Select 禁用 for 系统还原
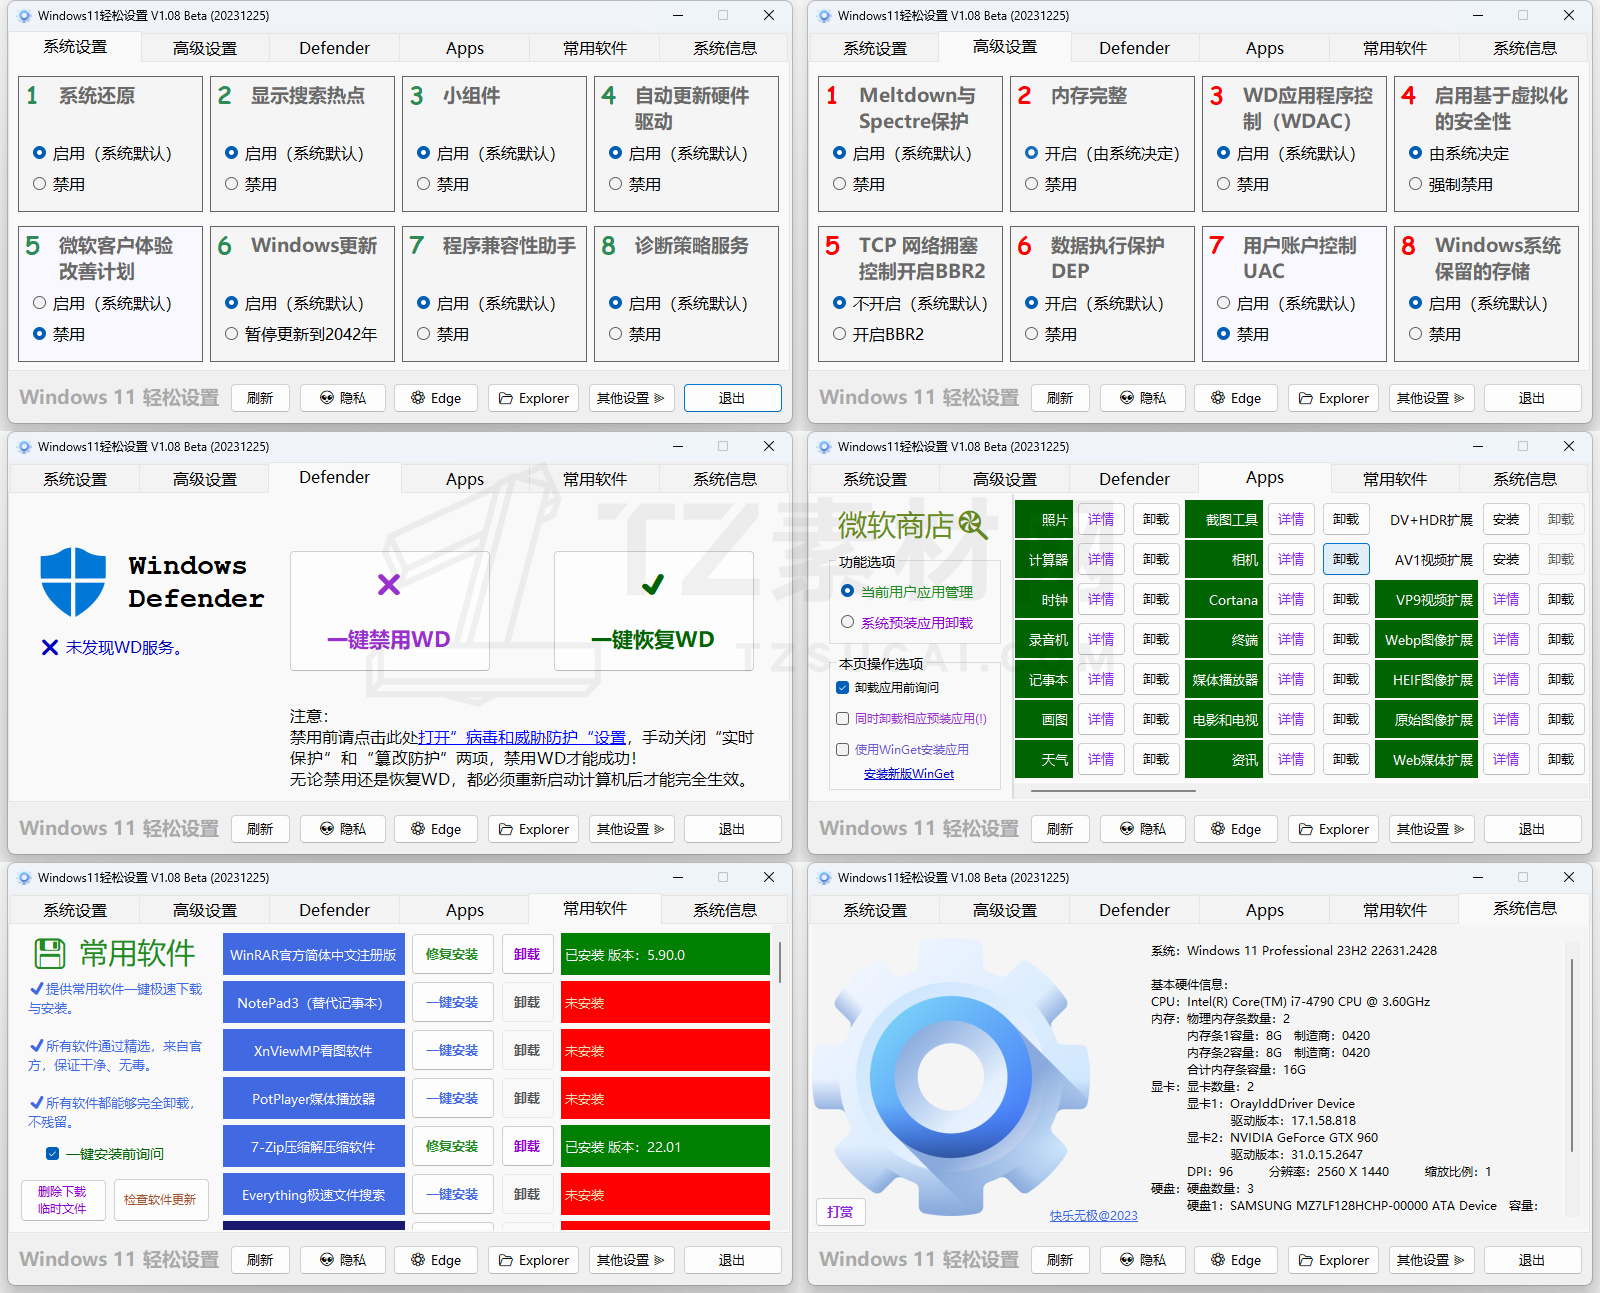This screenshot has height=1293, width=1600. coord(40,184)
